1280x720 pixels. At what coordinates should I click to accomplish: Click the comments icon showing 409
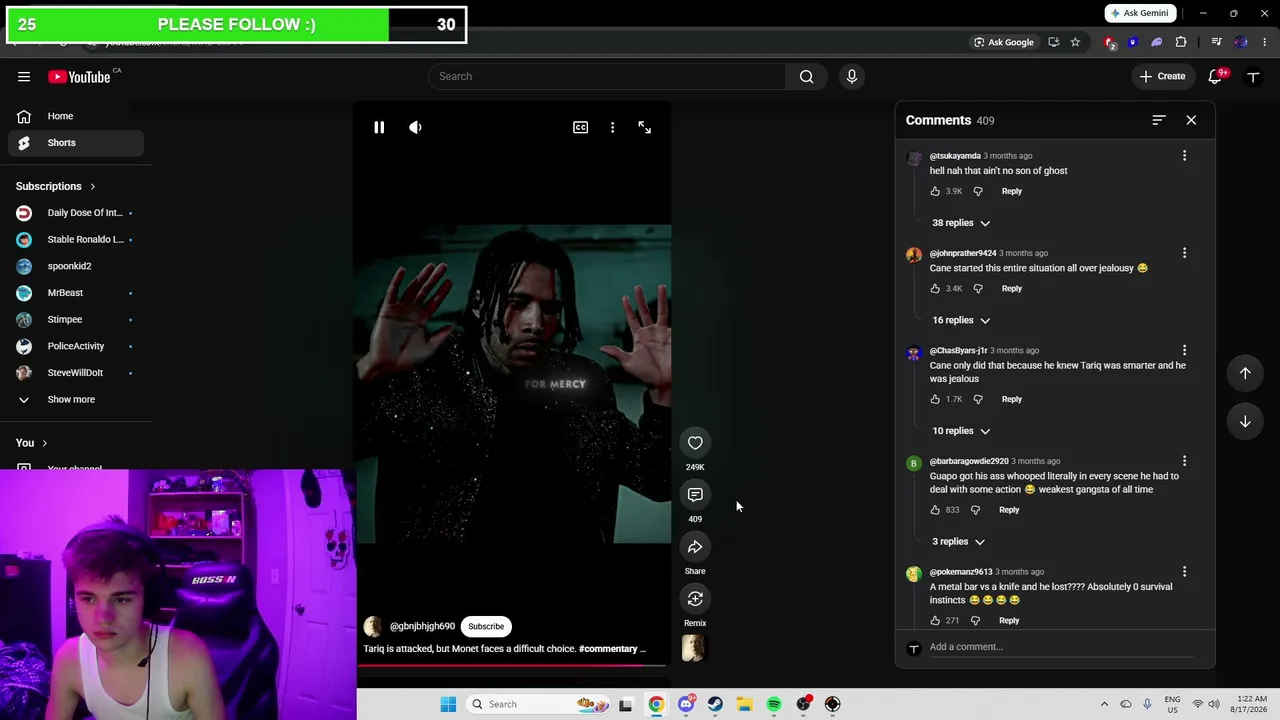(695, 495)
